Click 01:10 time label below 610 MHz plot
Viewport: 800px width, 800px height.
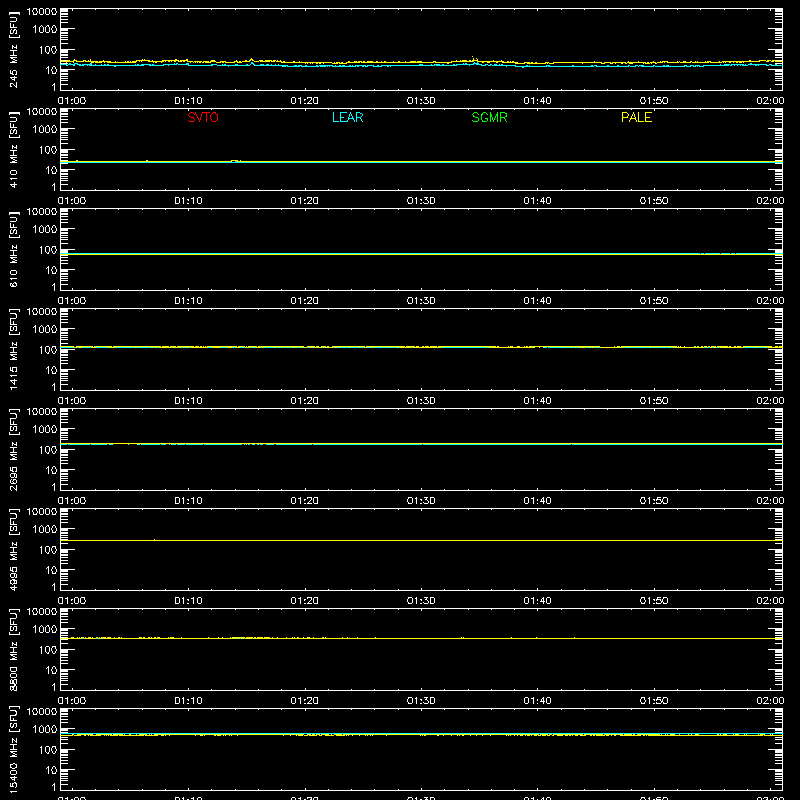pos(188,301)
